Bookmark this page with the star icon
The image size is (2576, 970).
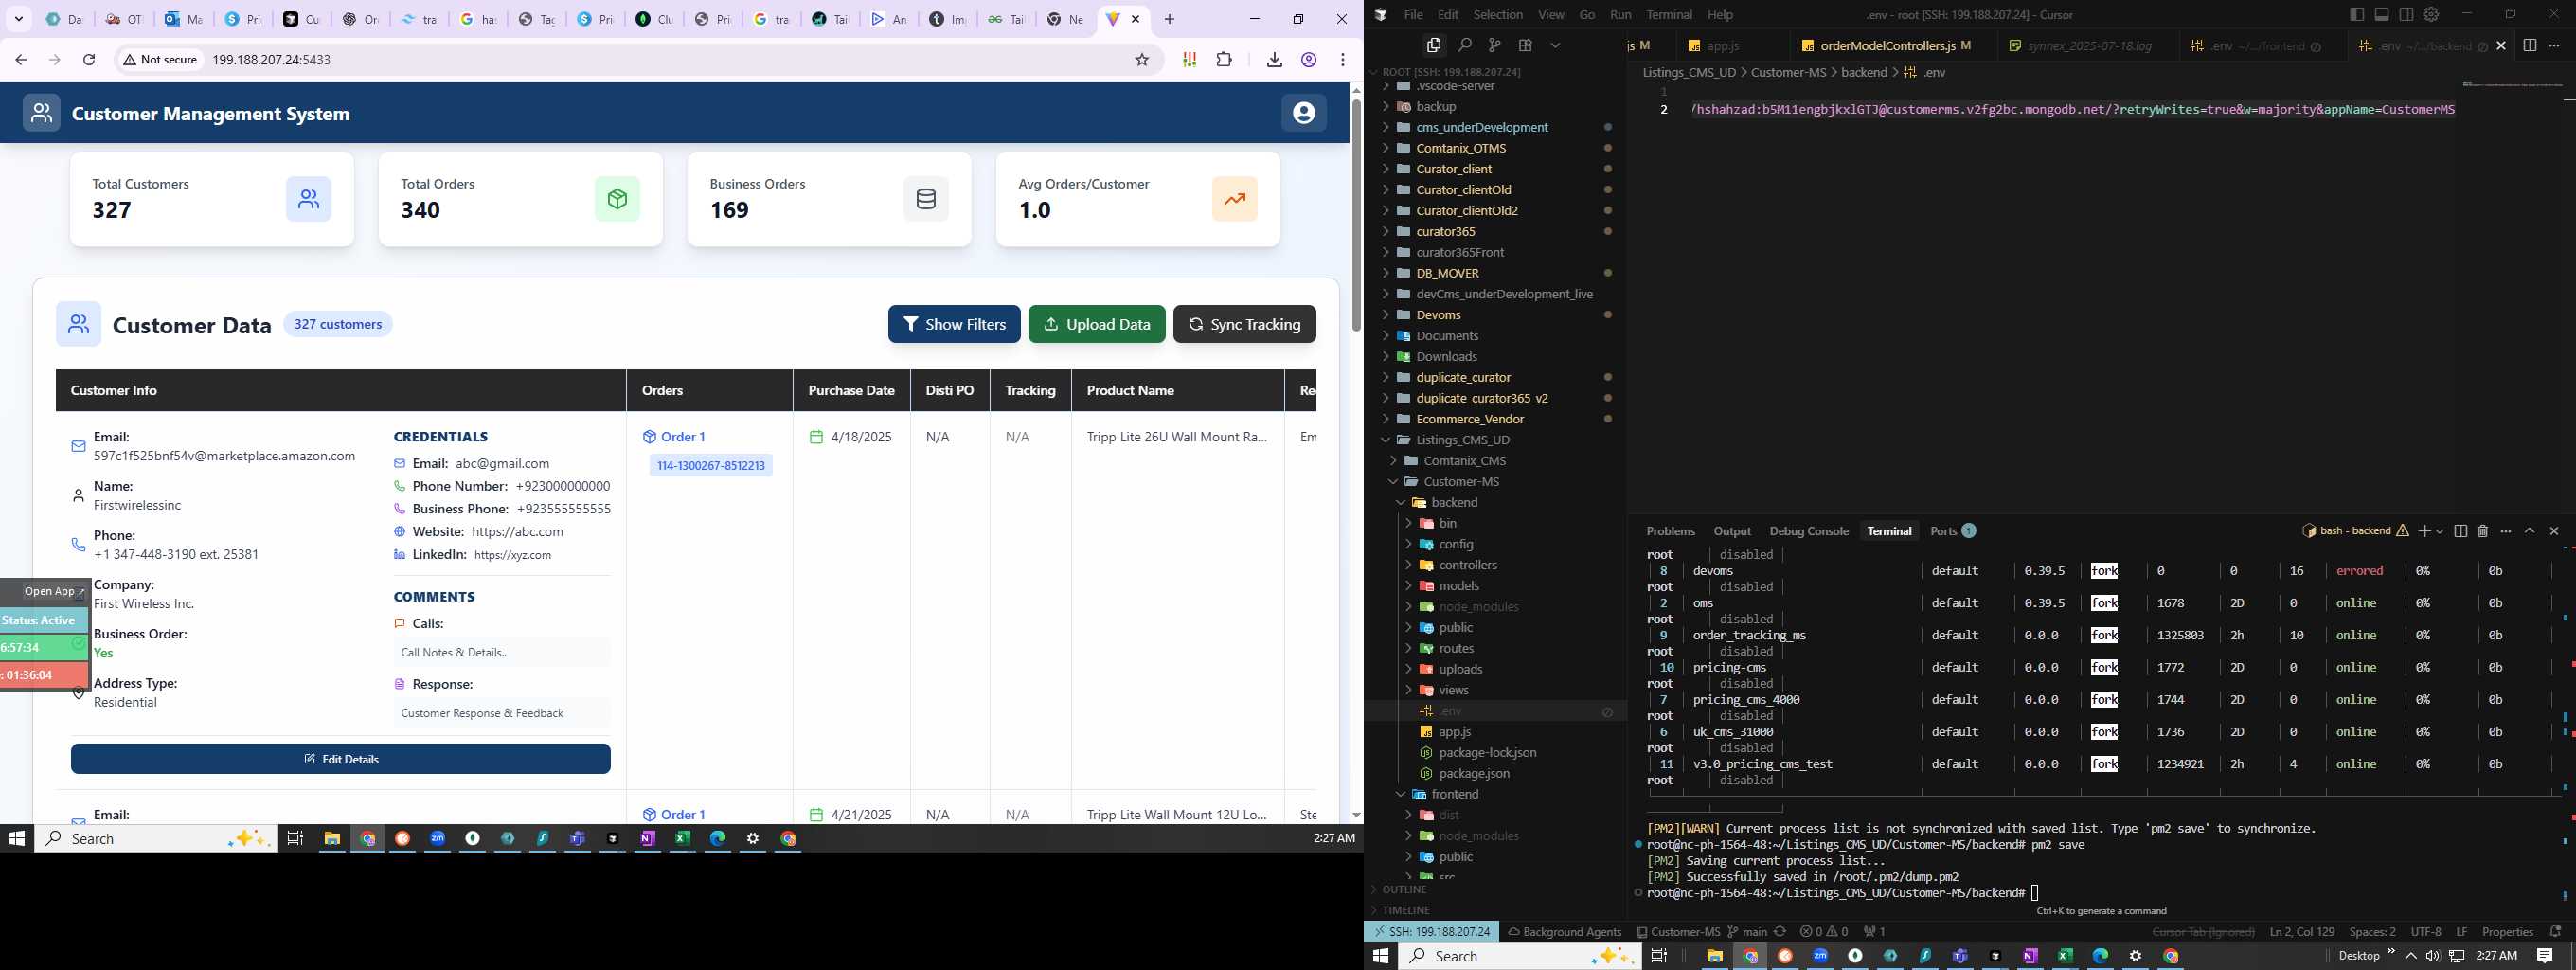click(1142, 60)
